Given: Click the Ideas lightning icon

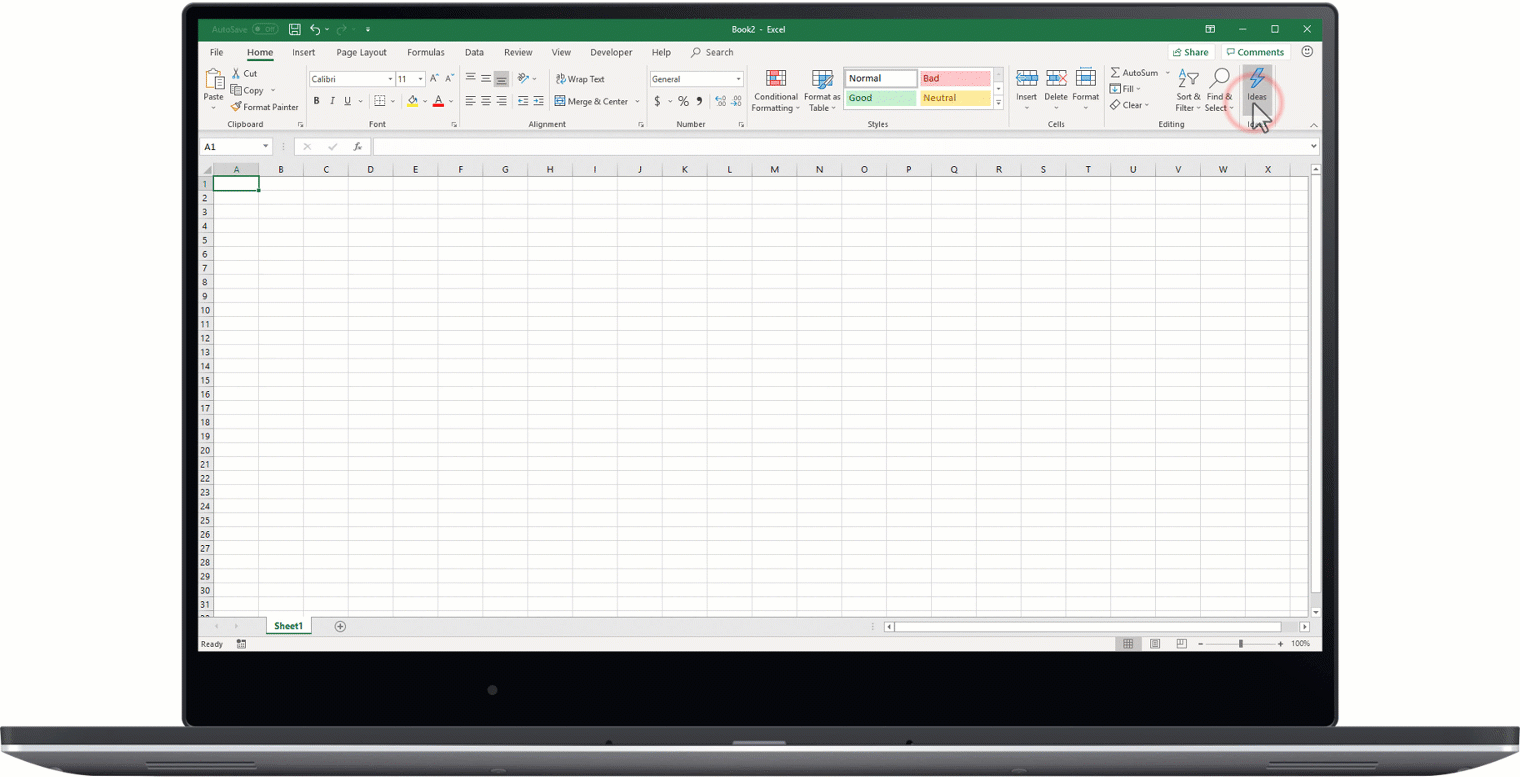Looking at the screenshot, I should [1257, 79].
